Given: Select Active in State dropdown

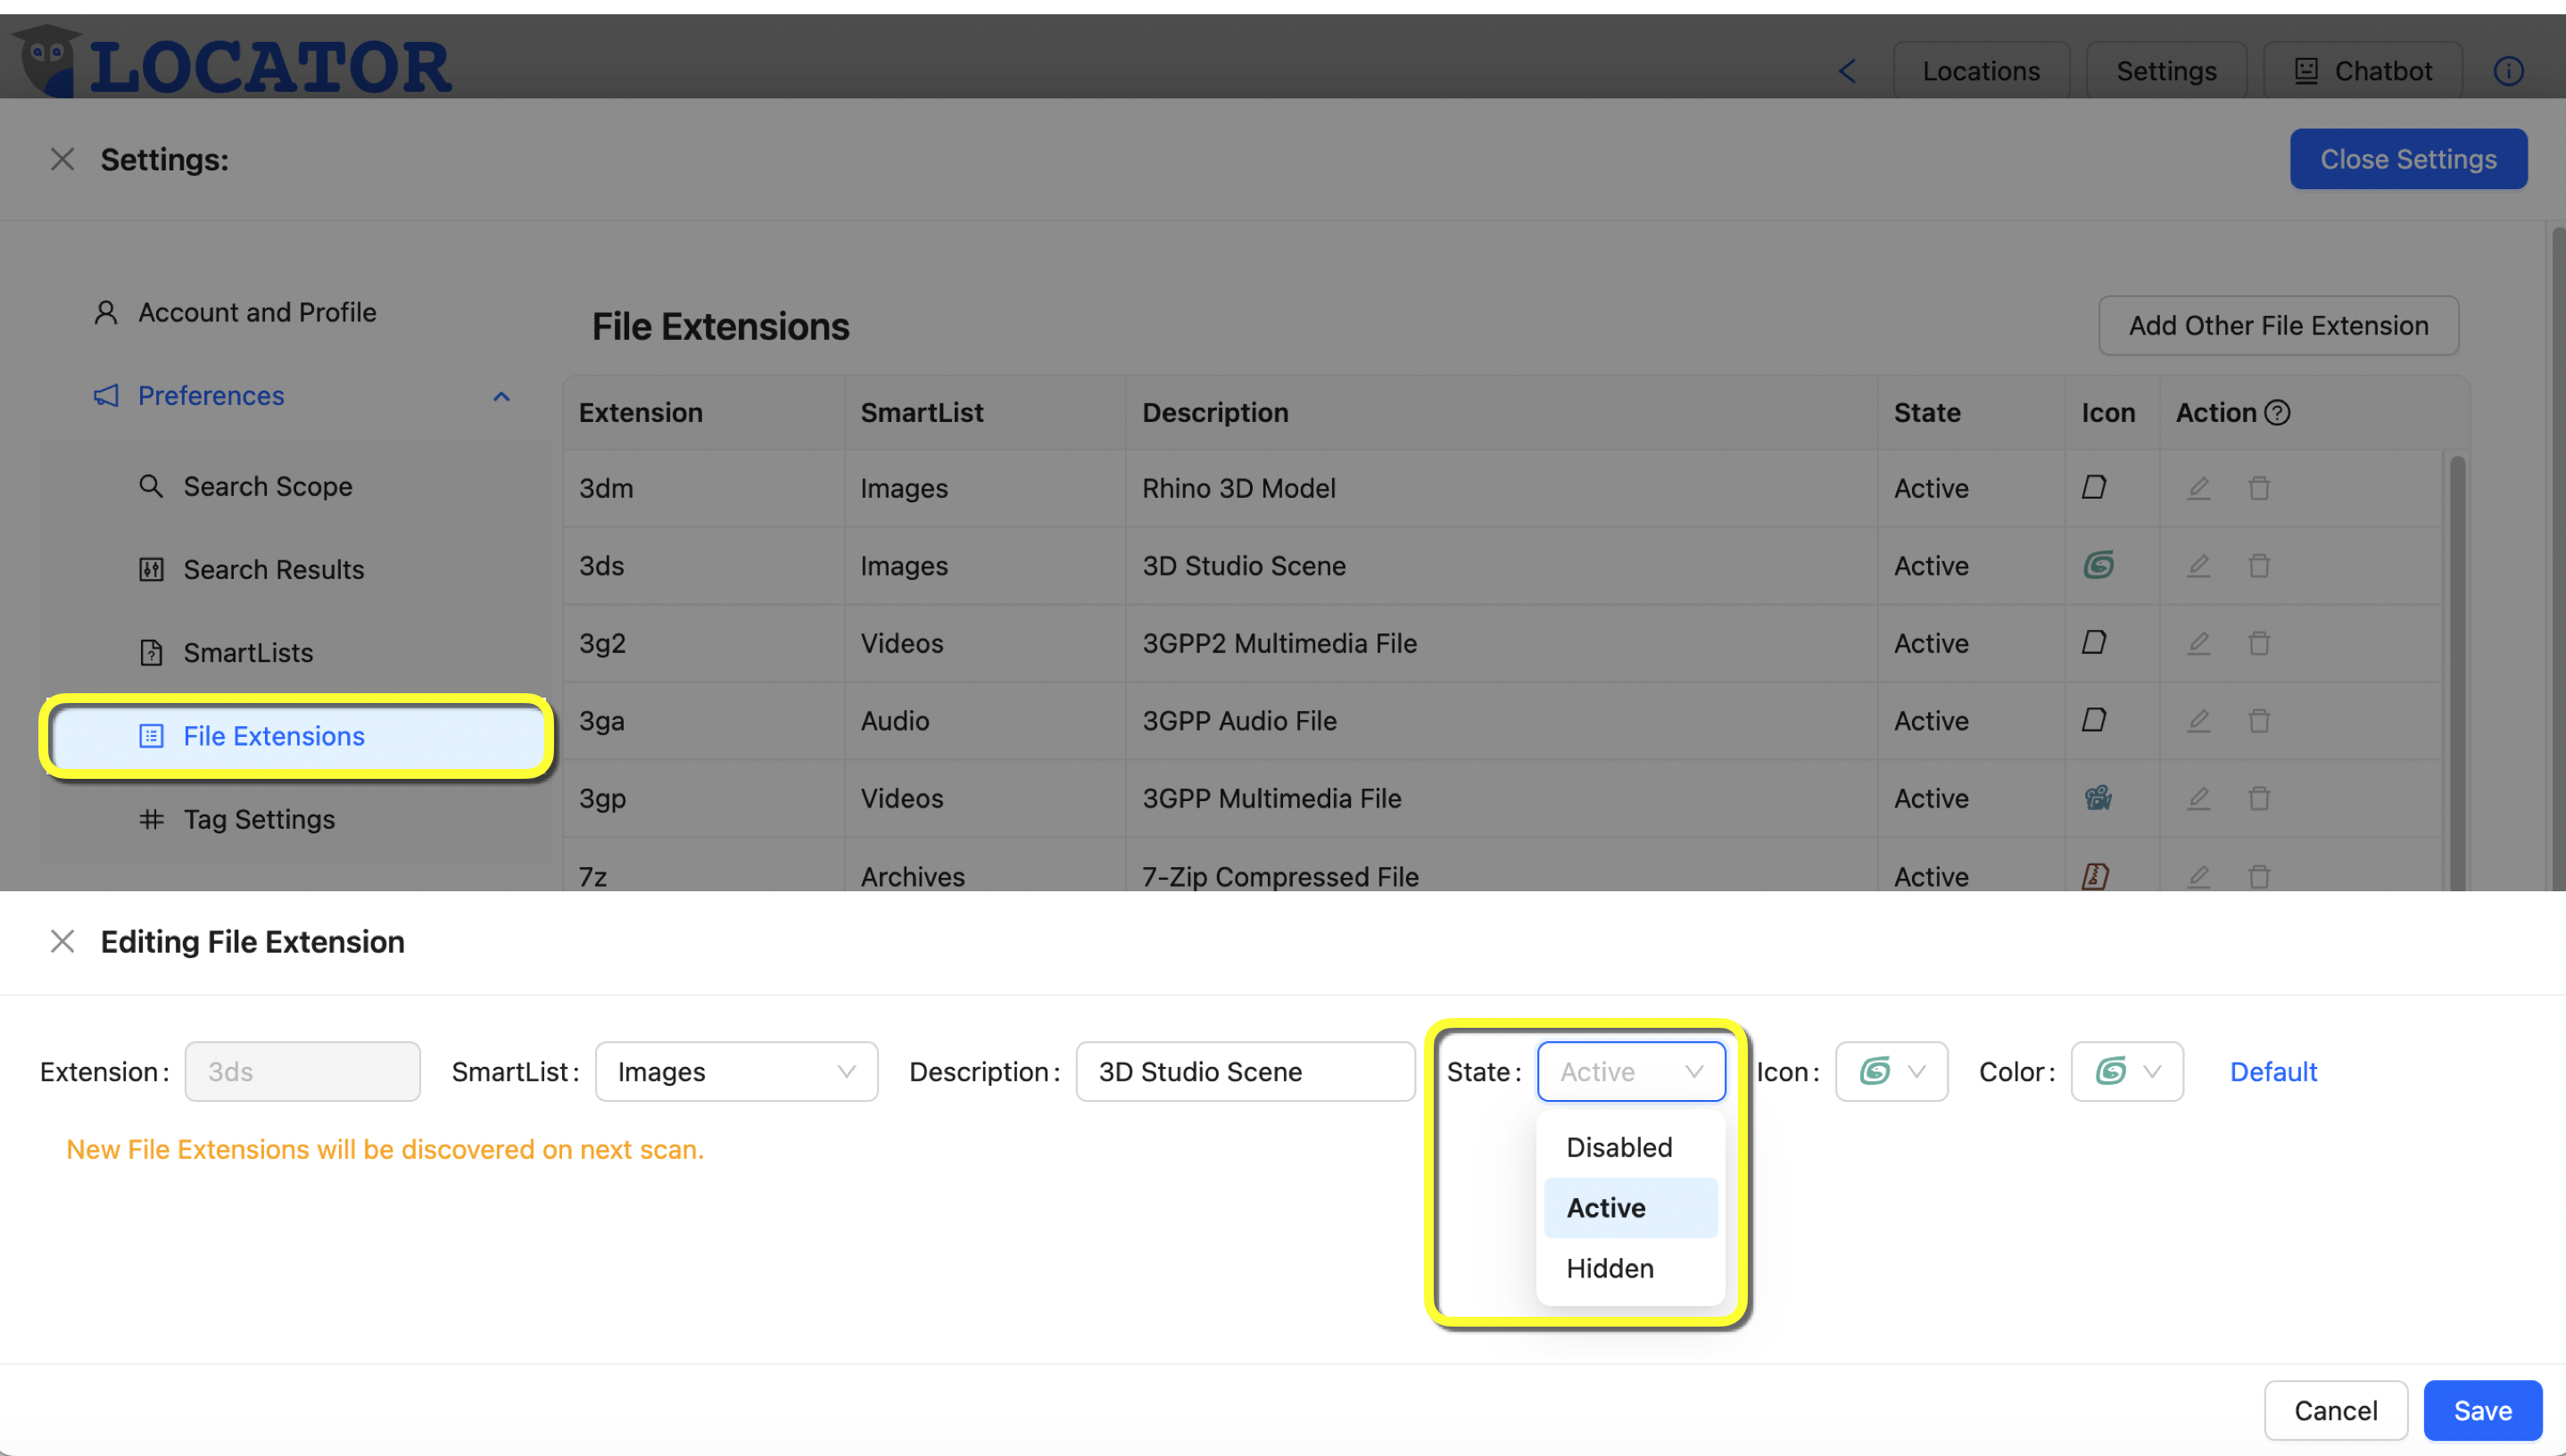Looking at the screenshot, I should tap(1630, 1208).
